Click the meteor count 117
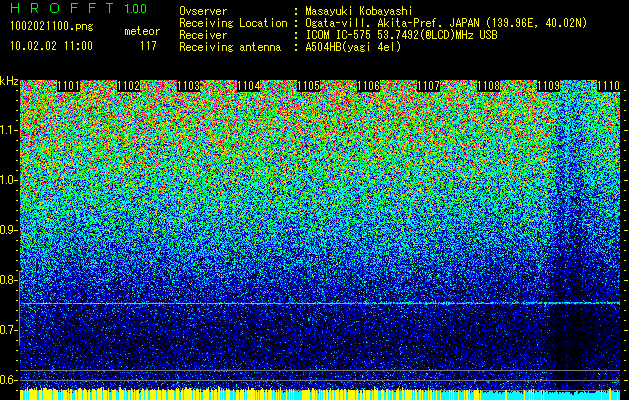Image resolution: width=629 pixels, height=400 pixels. tap(148, 46)
